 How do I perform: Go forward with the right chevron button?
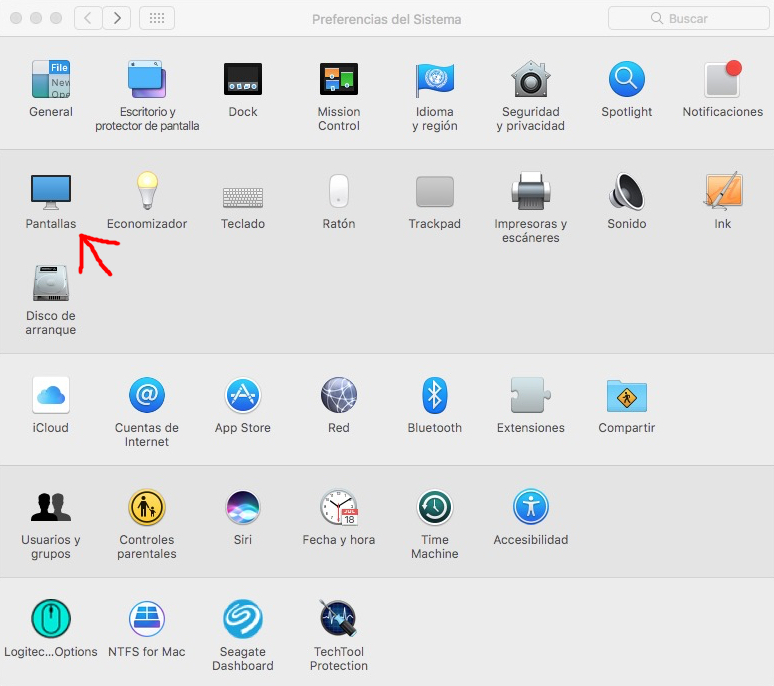[117, 18]
